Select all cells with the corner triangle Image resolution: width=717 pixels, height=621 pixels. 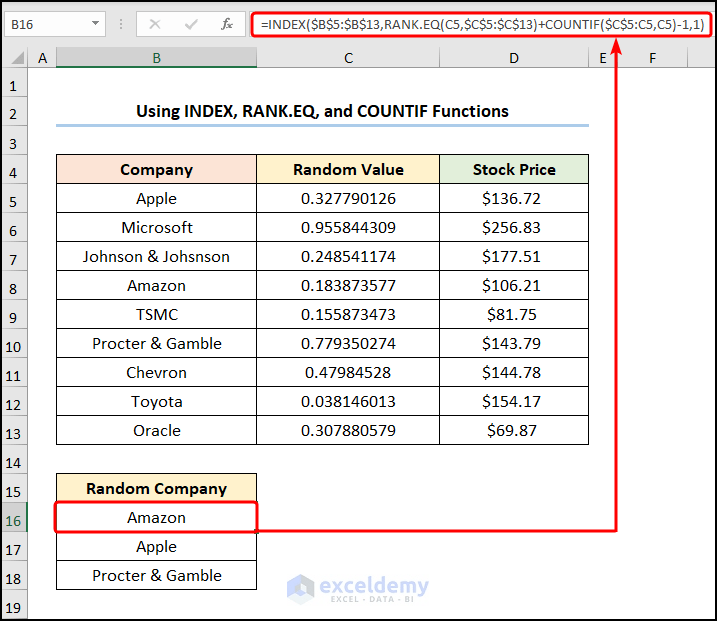click(x=18, y=58)
